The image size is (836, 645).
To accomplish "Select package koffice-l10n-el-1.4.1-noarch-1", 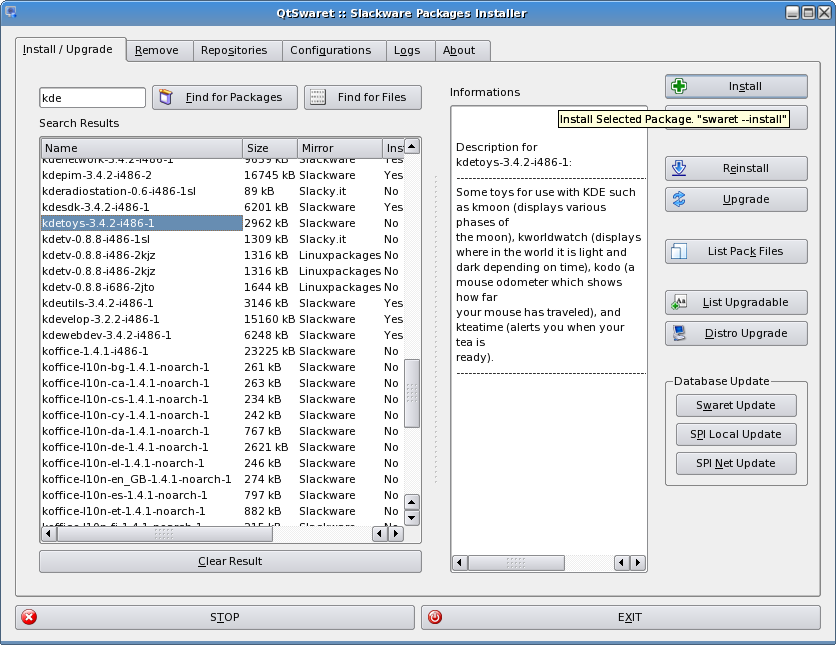I will click(x=123, y=463).
